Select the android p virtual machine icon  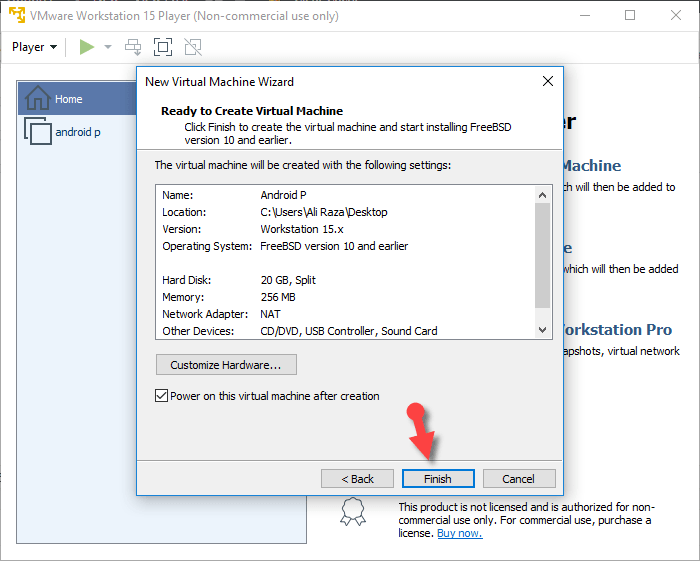[x=38, y=132]
